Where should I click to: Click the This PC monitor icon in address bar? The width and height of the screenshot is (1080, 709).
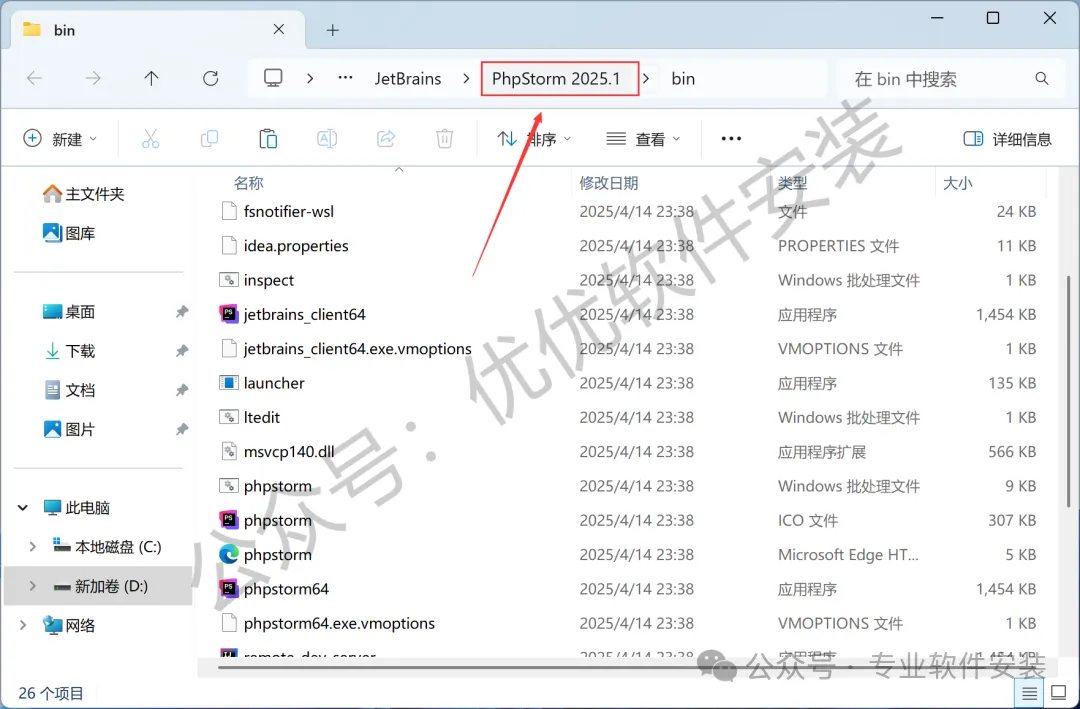click(x=273, y=78)
